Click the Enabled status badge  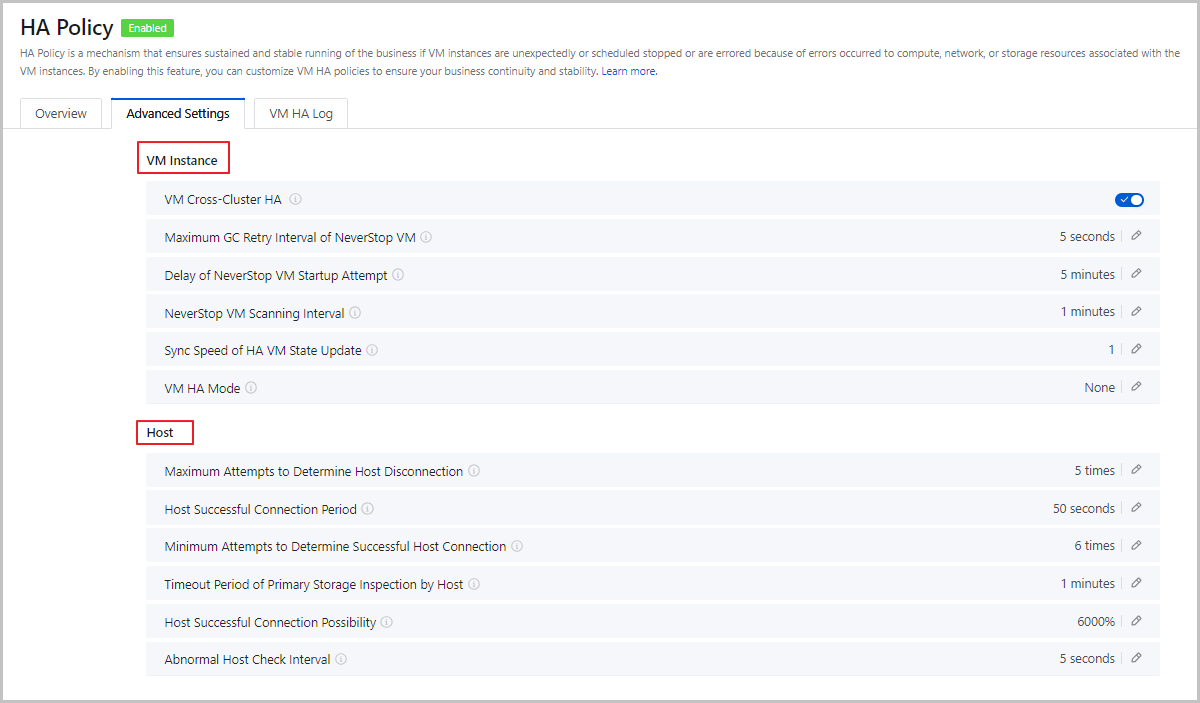tap(147, 28)
